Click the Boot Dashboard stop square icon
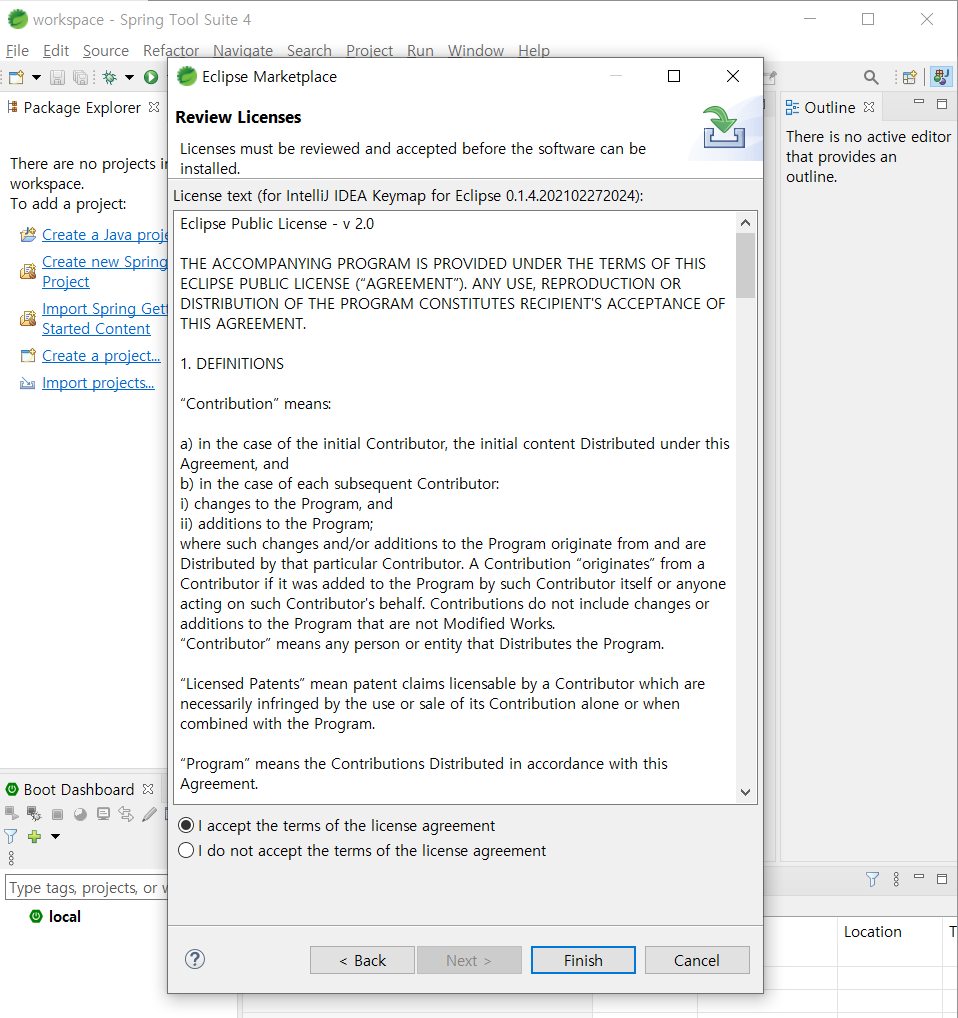 [57, 814]
